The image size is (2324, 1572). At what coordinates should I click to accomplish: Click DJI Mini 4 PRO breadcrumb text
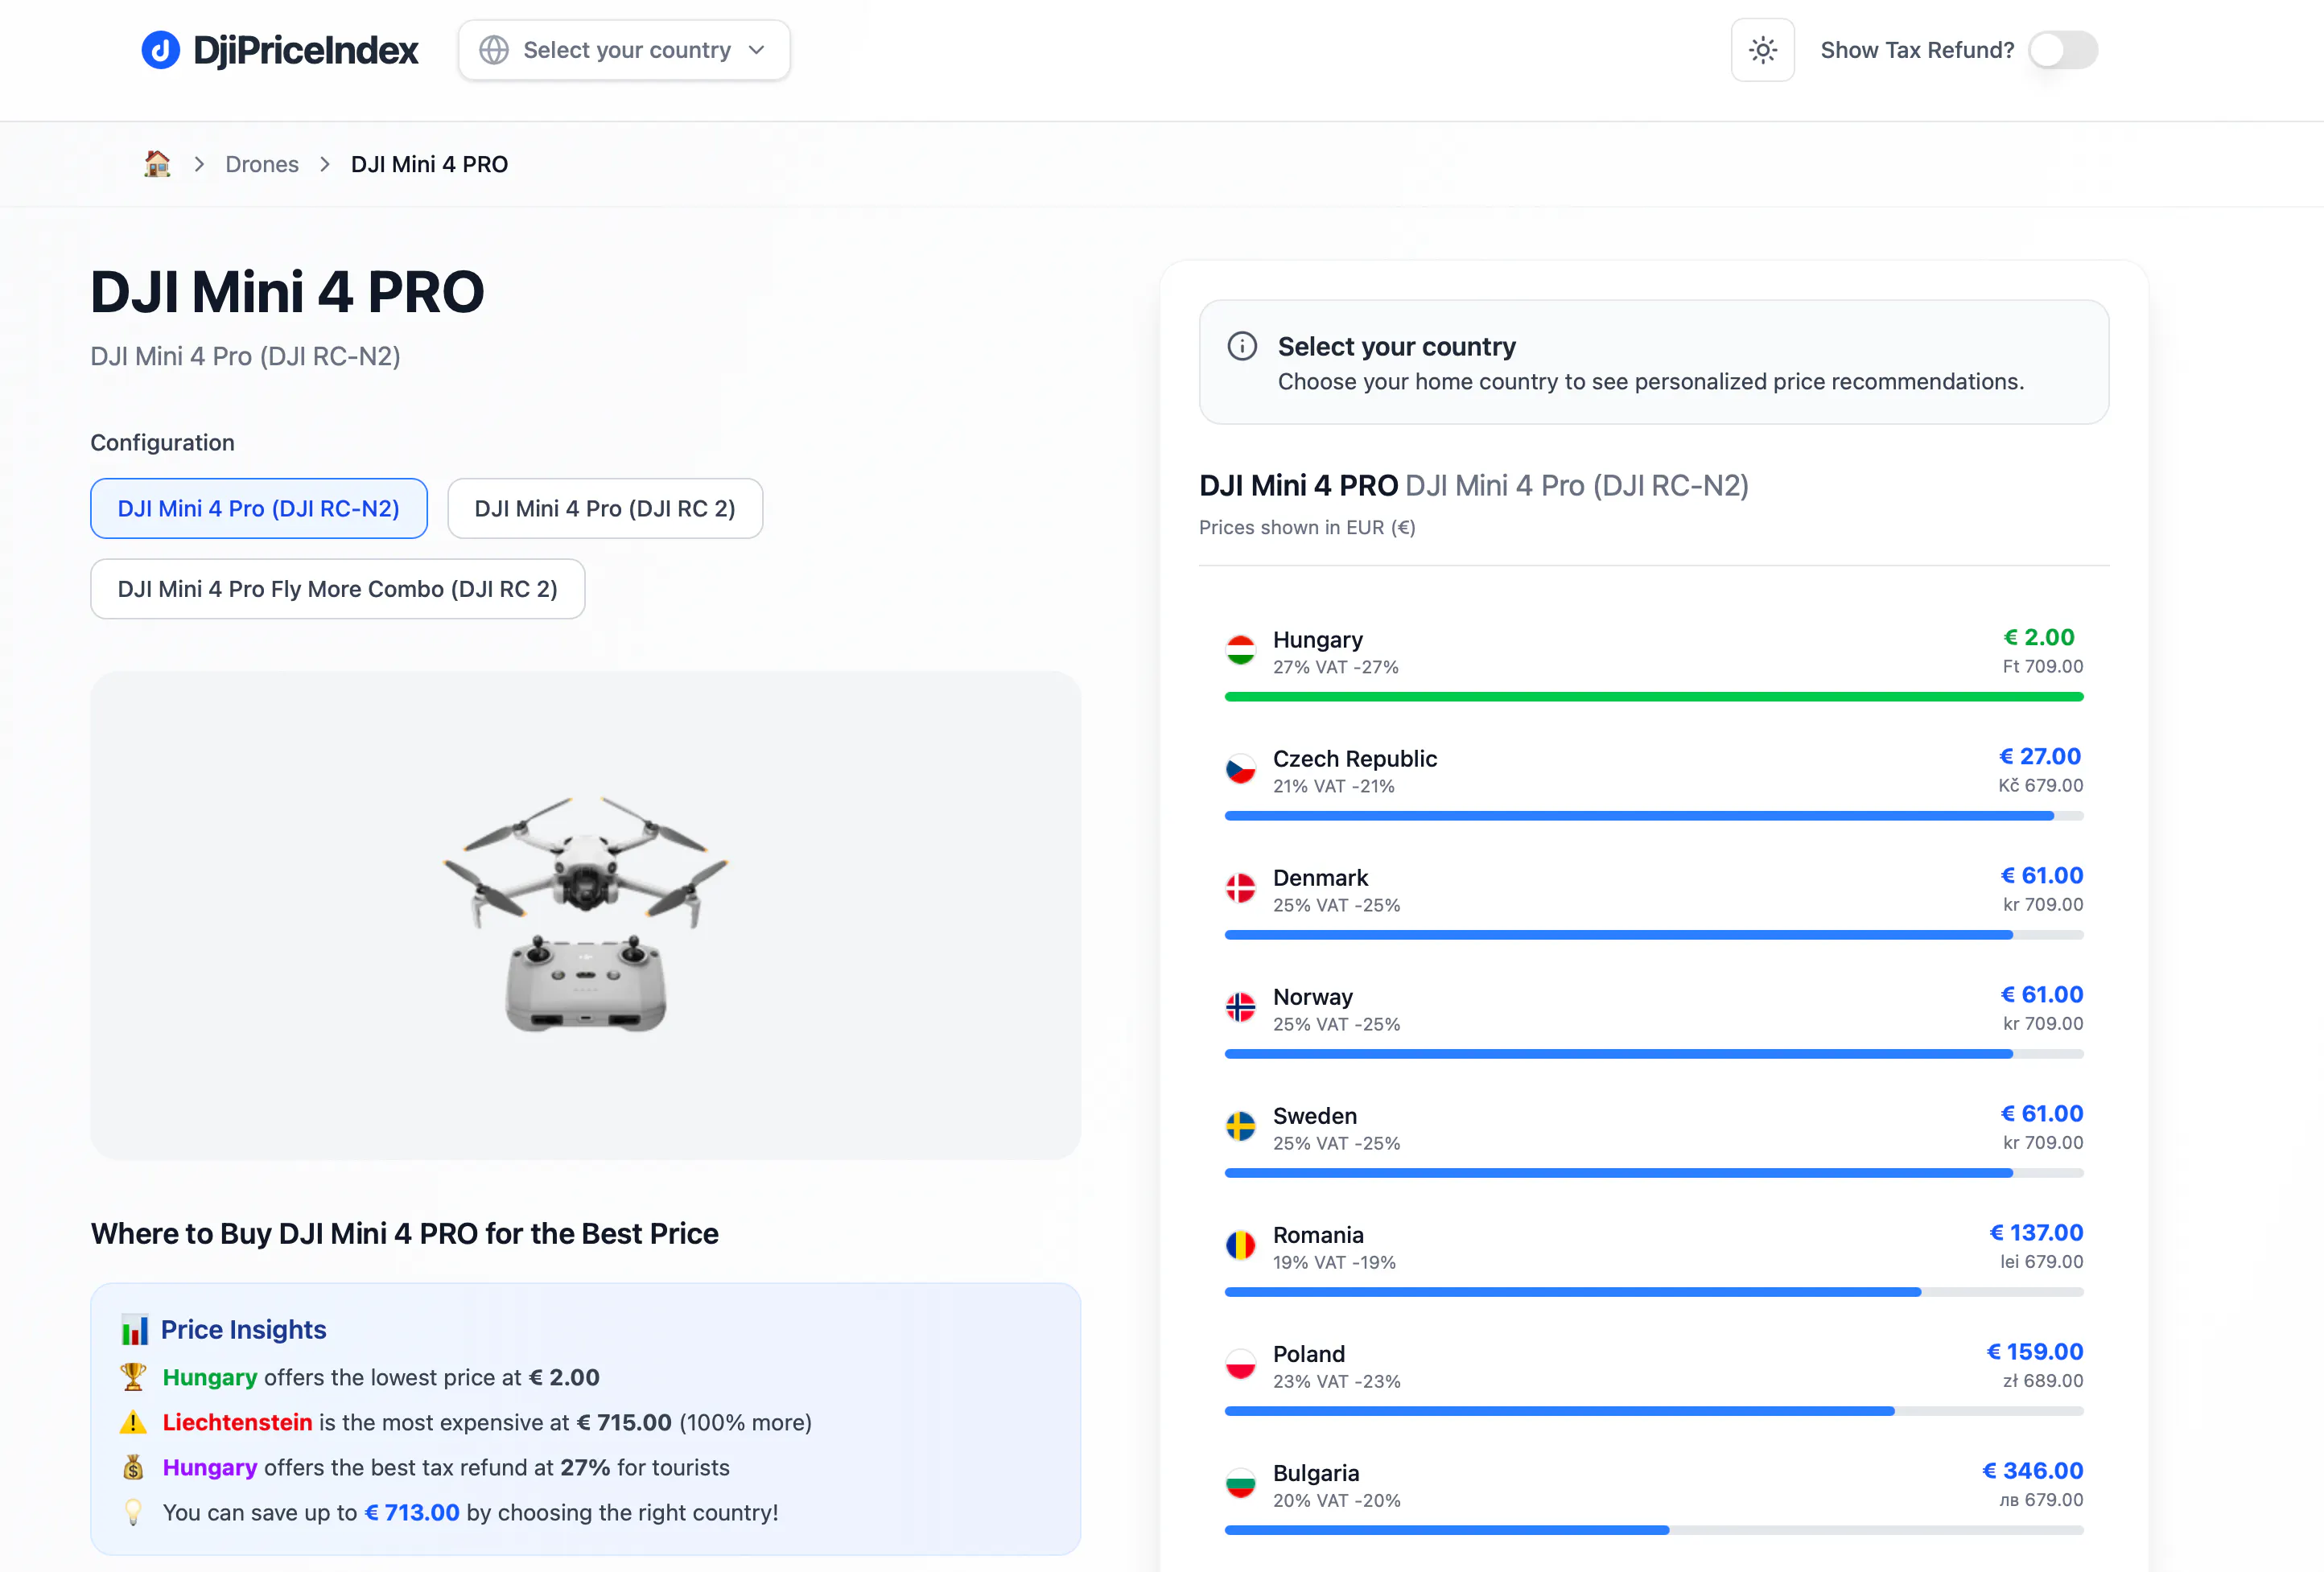(429, 164)
